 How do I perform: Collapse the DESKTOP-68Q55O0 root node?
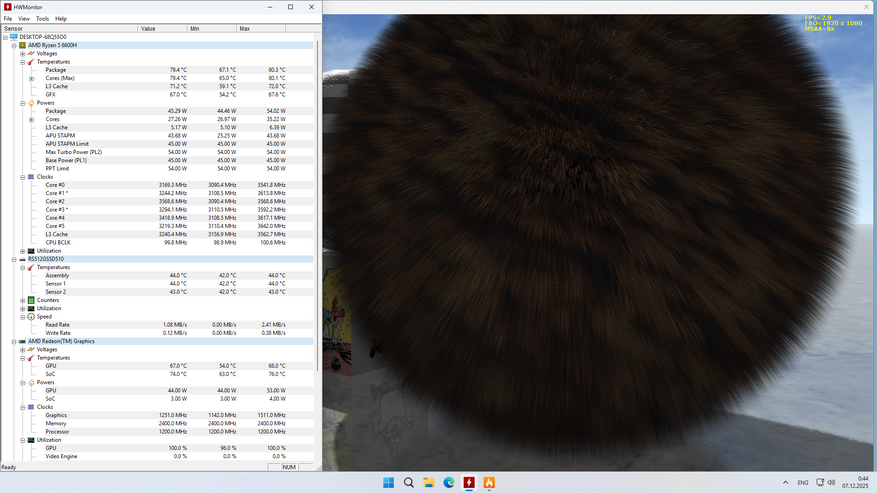click(x=6, y=37)
